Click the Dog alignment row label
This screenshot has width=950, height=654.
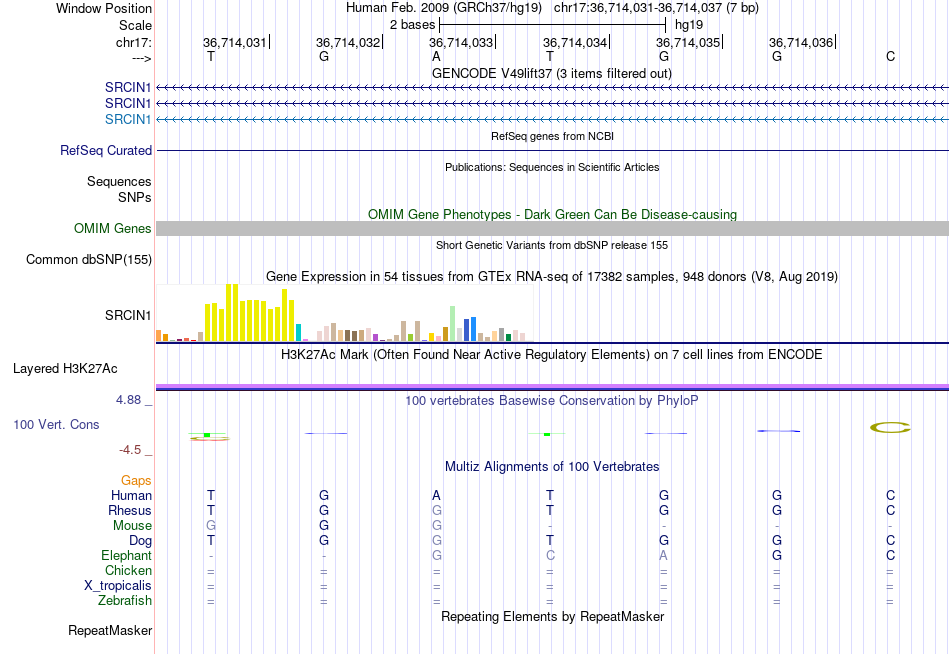pos(140,541)
